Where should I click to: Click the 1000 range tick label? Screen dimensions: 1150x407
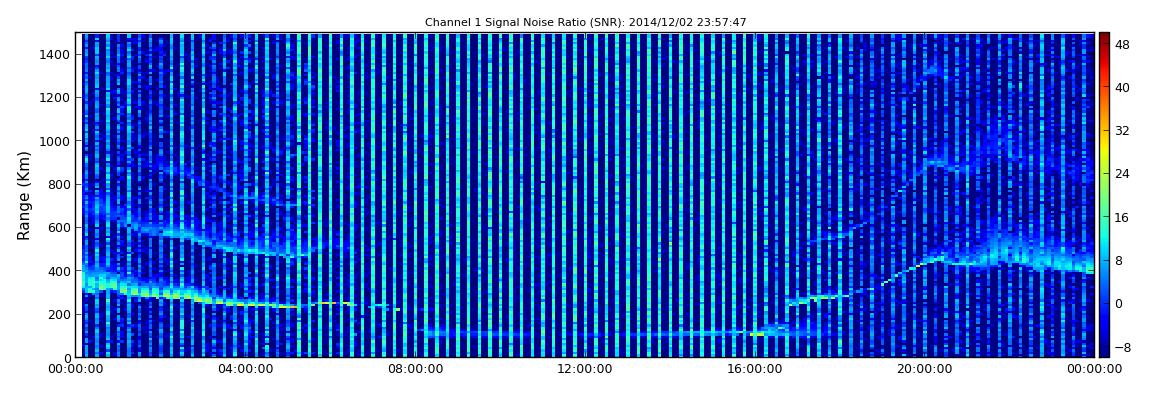pyautogui.click(x=56, y=141)
